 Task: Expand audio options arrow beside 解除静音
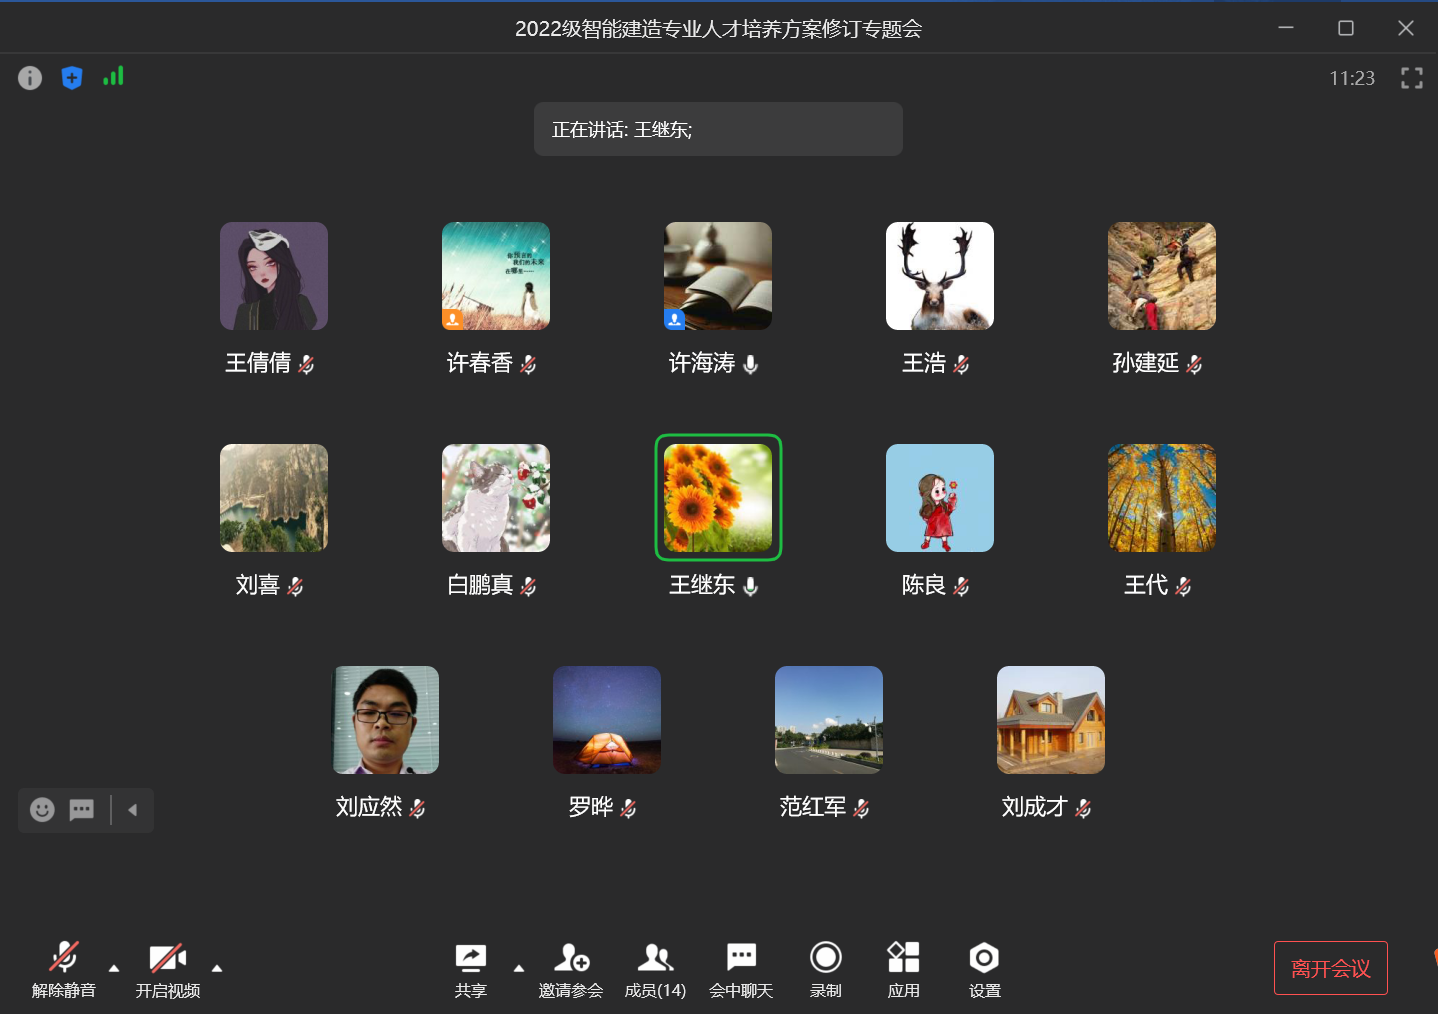[x=114, y=968]
